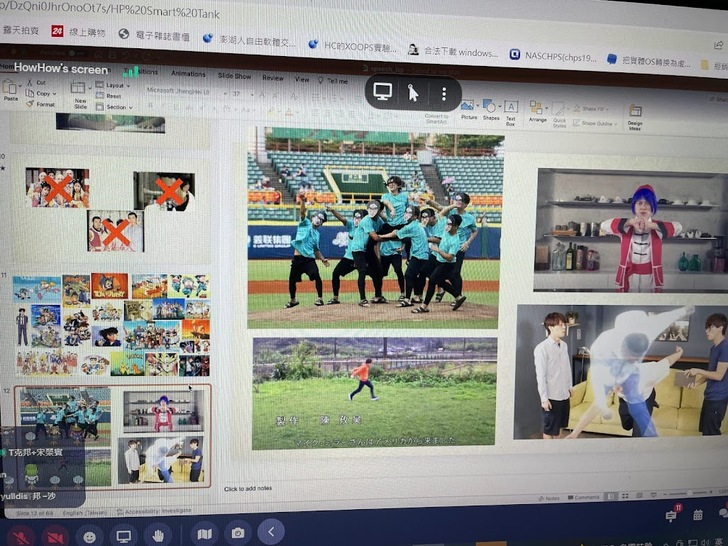Open the emoji reactions icon

pyautogui.click(x=90, y=535)
